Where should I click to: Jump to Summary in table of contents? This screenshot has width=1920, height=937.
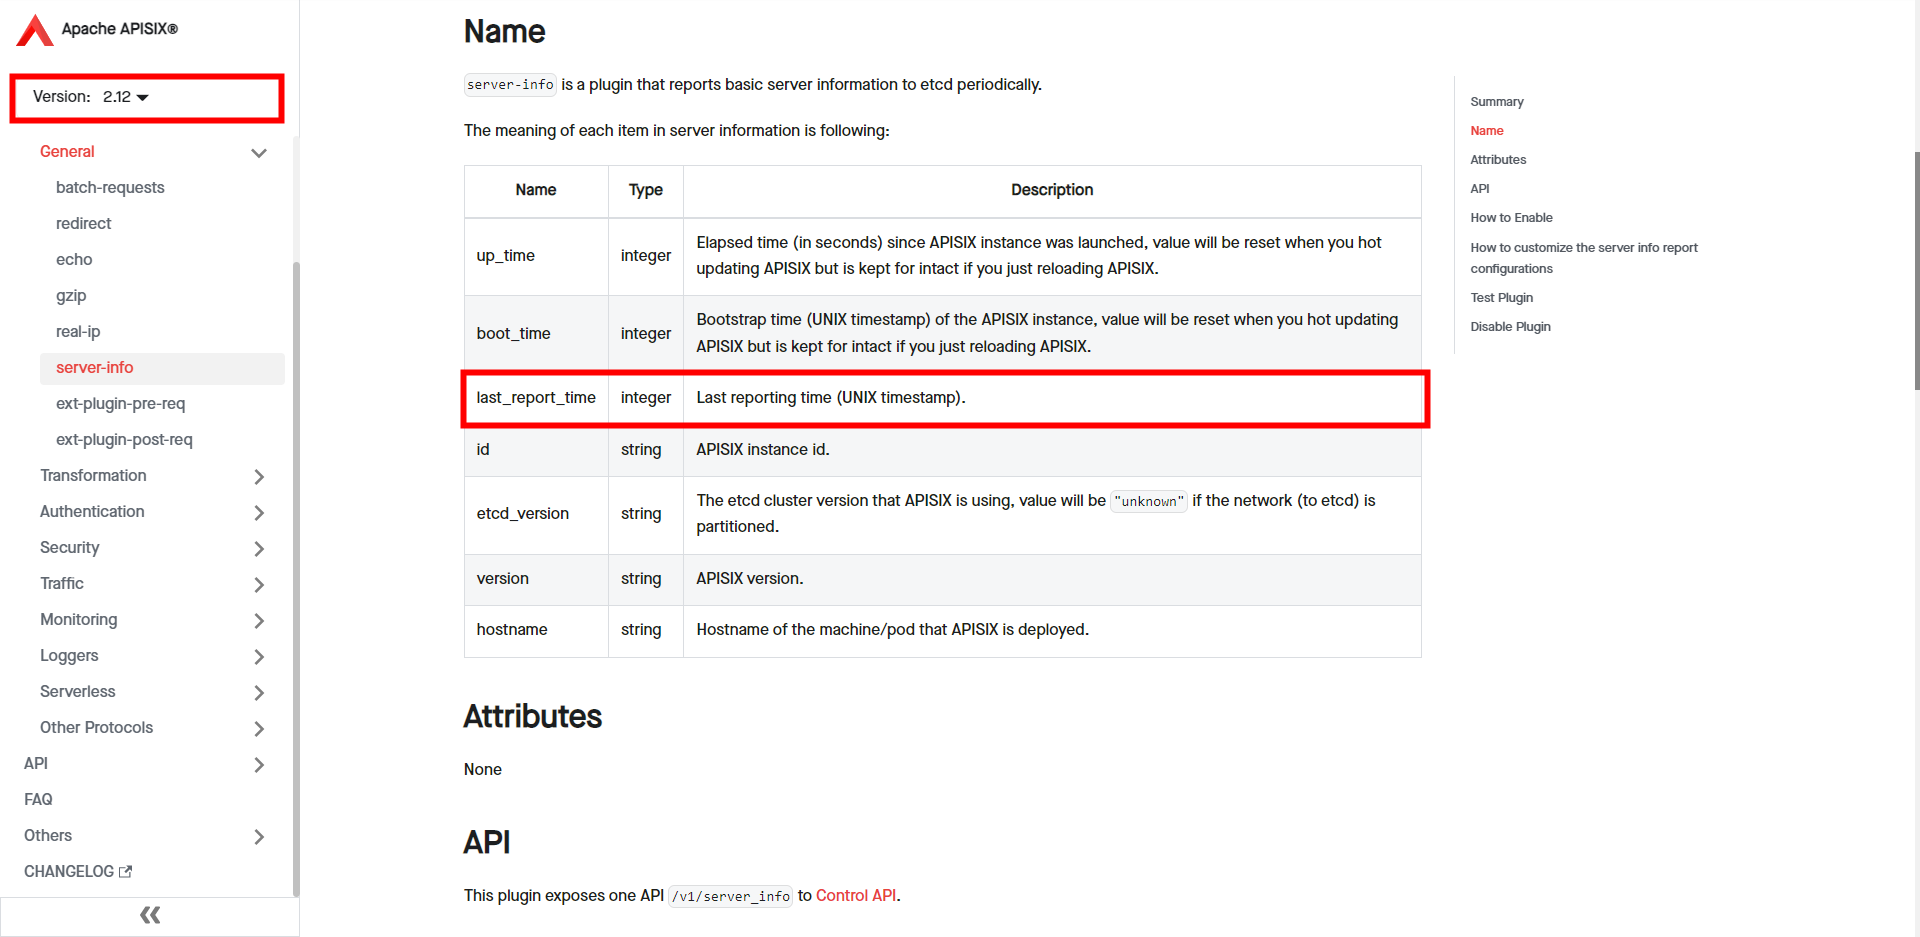click(x=1497, y=102)
